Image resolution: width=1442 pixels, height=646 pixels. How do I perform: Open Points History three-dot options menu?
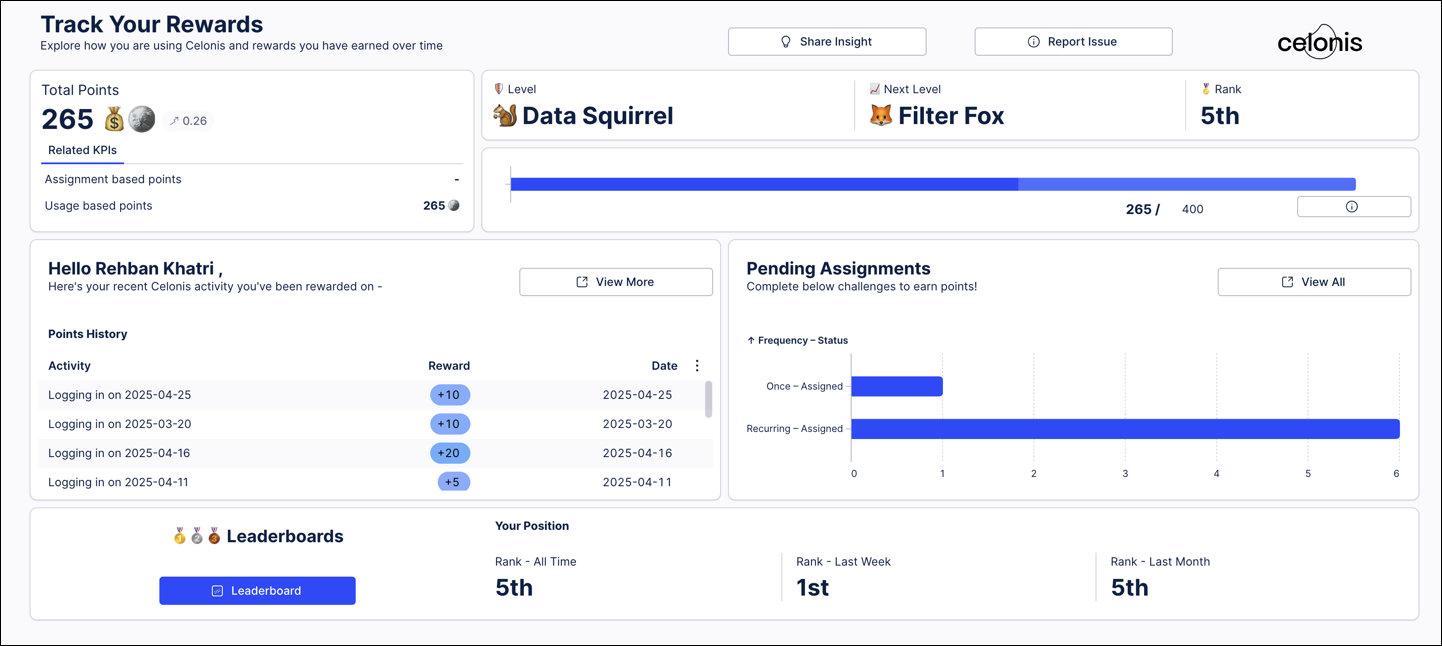click(697, 366)
